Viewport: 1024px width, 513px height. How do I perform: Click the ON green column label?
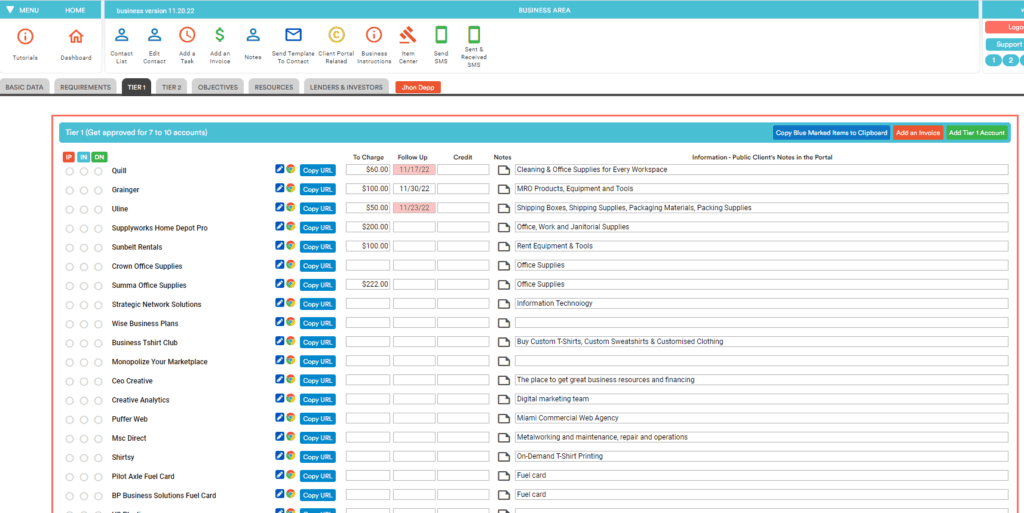(x=100, y=157)
